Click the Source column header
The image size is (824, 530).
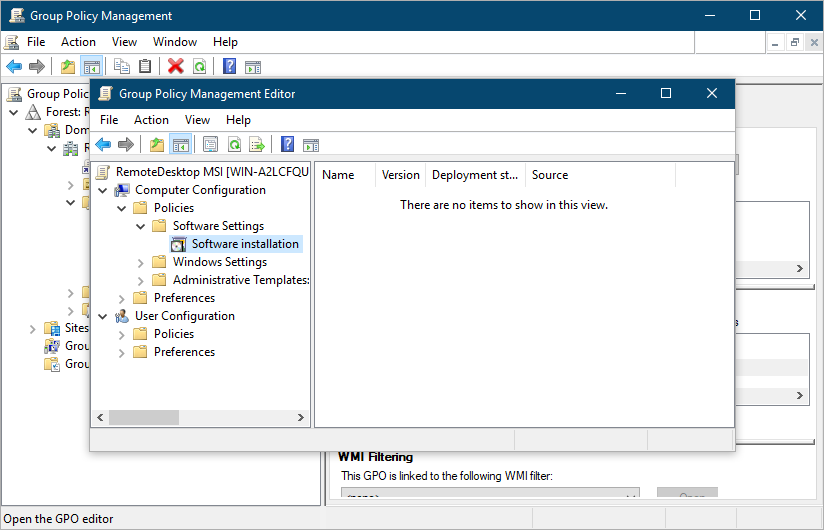pos(550,175)
